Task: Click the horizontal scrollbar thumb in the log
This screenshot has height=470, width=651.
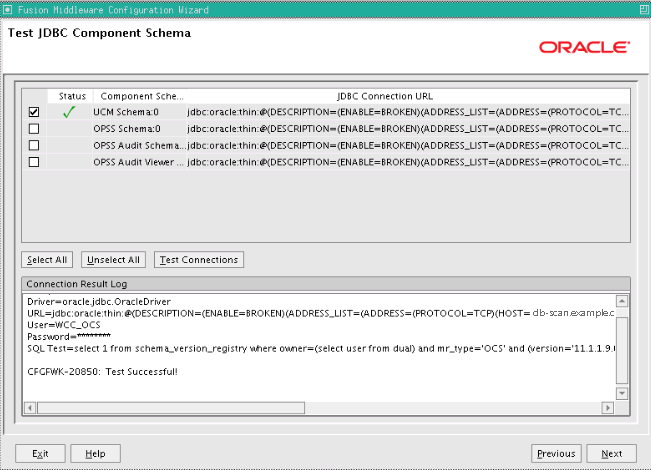Action: (171, 408)
